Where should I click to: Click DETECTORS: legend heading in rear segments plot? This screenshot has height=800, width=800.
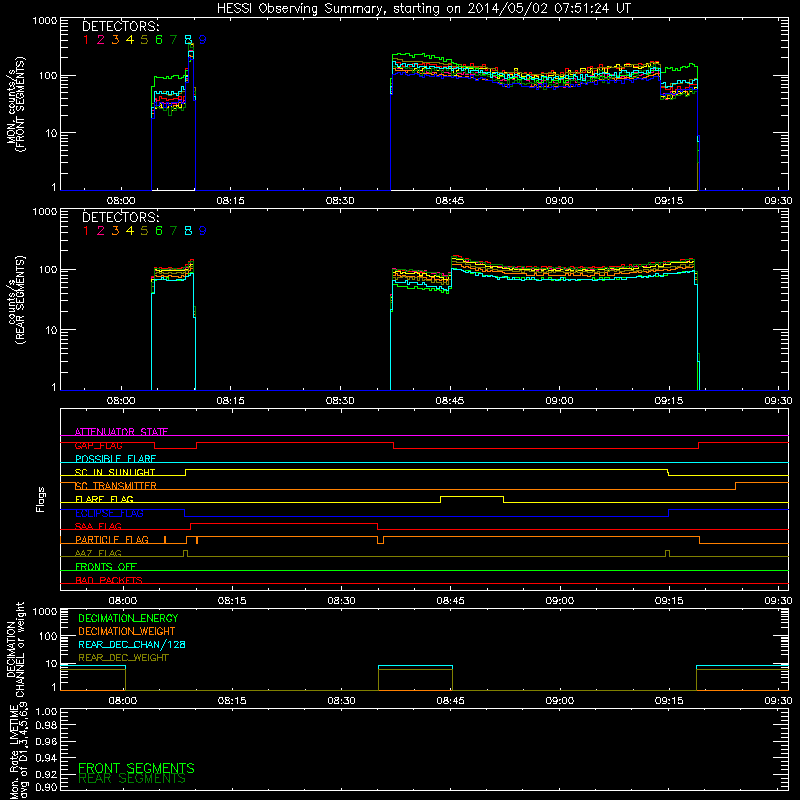[120, 217]
